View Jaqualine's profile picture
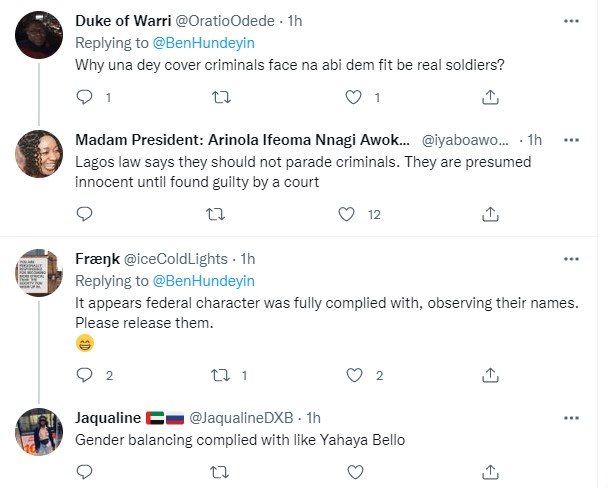The image size is (608, 488). pos(41,435)
